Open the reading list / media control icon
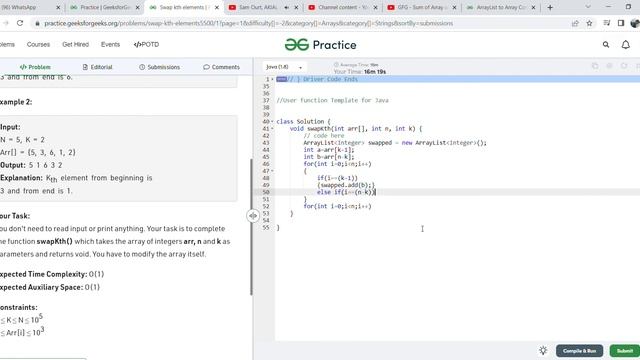Image resolution: width=640 pixels, height=360 pixels. coord(607,23)
